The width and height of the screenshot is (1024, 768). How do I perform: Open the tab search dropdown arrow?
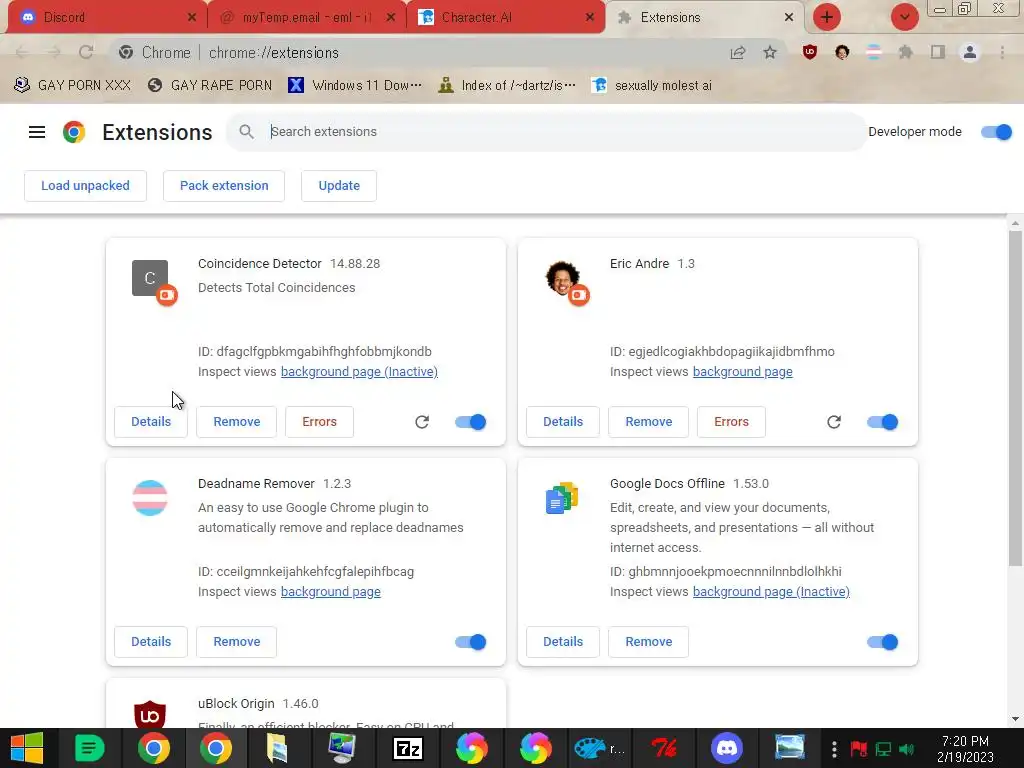(x=905, y=18)
